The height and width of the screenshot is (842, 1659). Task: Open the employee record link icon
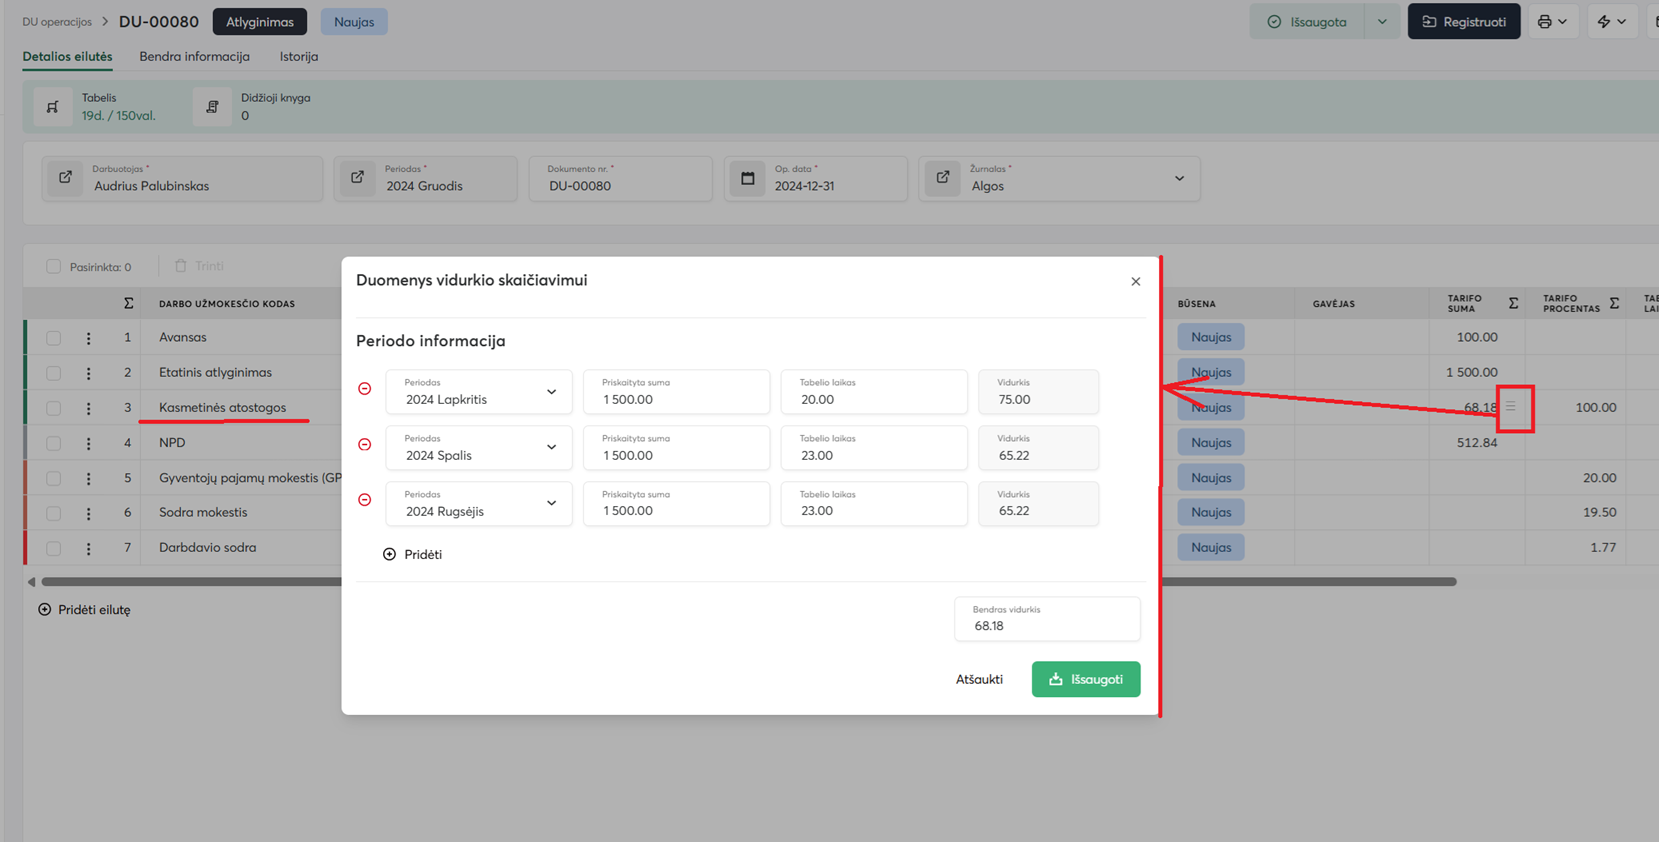click(66, 178)
